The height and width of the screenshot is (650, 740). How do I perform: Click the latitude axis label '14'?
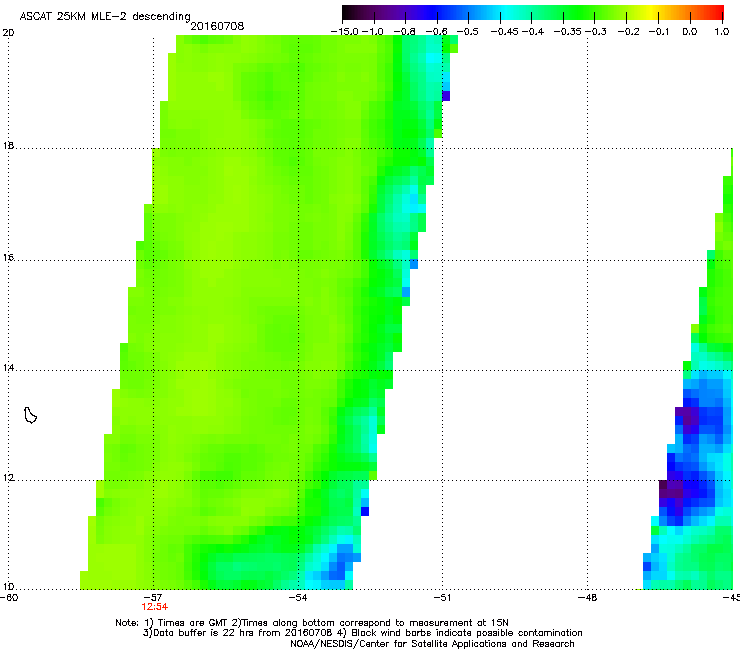8,368
